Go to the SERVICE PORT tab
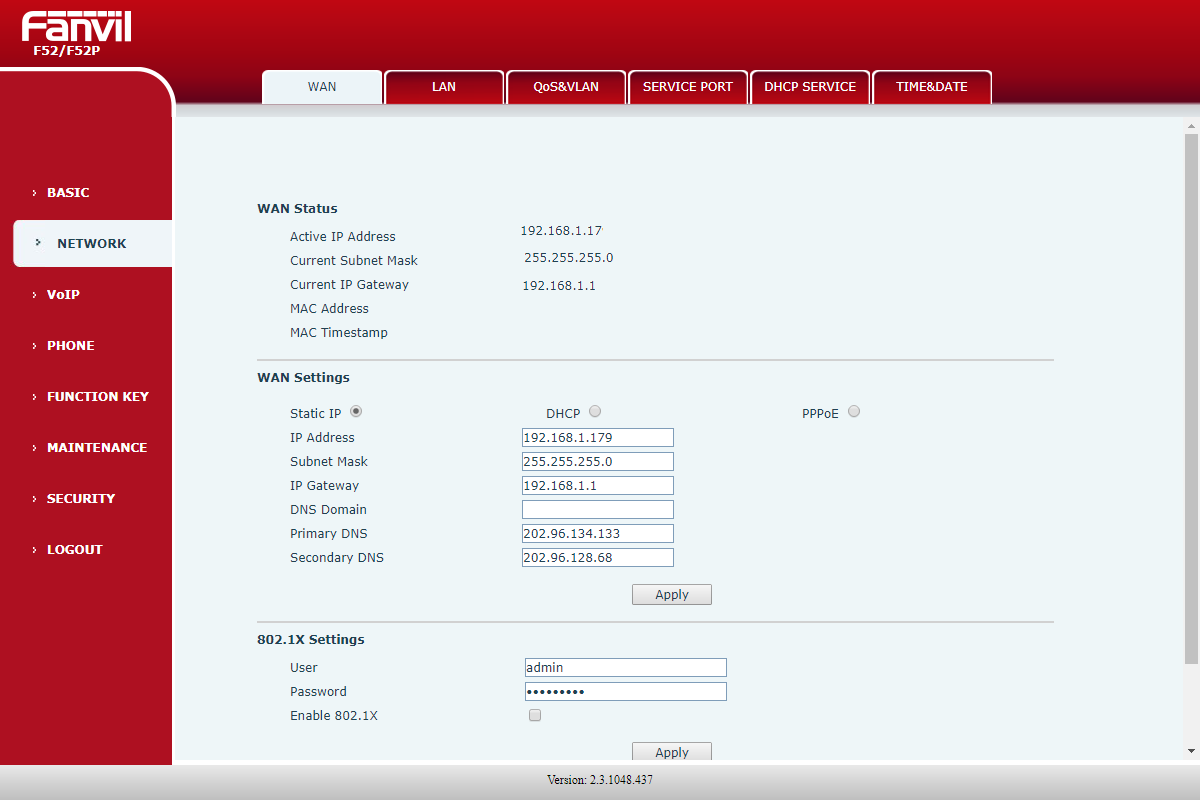This screenshot has height=800, width=1200. point(688,87)
